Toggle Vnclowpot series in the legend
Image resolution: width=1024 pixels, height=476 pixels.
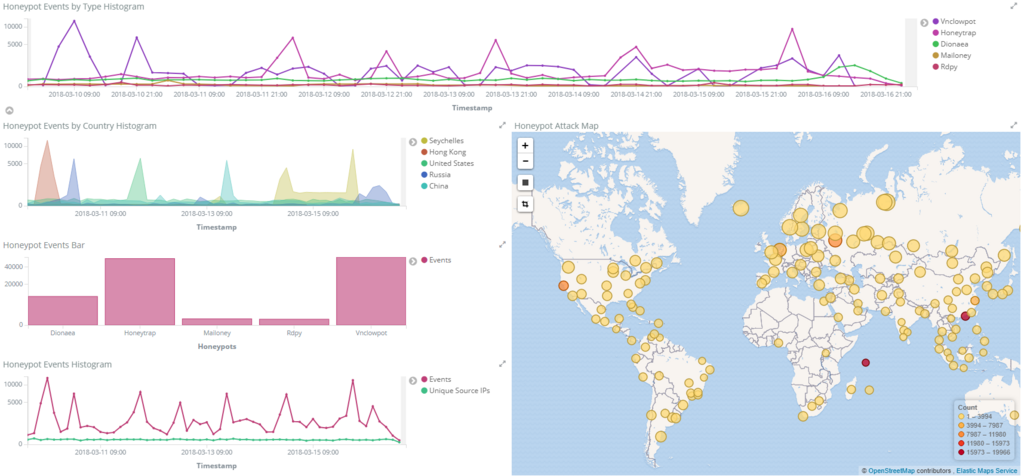tap(954, 22)
